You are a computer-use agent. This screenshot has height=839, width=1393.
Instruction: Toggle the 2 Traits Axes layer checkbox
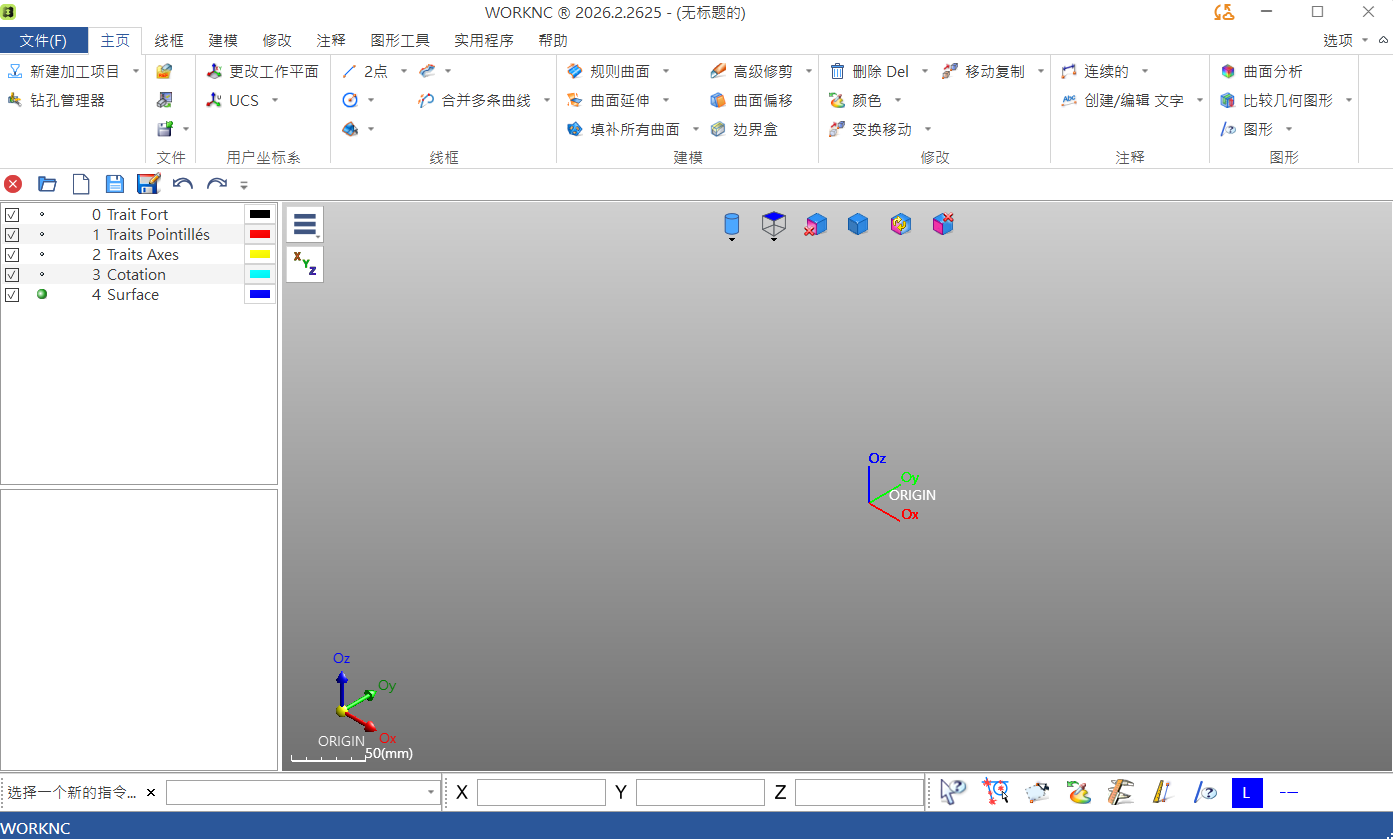pos(12,255)
